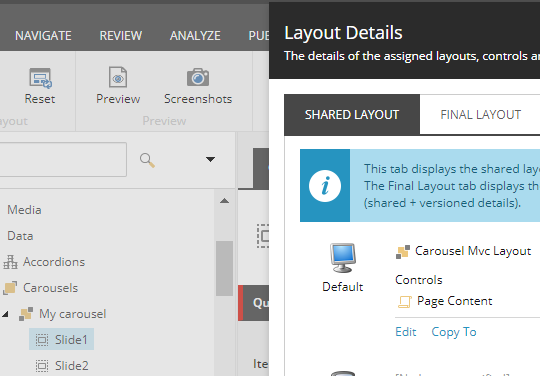Click the Reset layout icon
This screenshot has width=540, height=376.
point(40,78)
